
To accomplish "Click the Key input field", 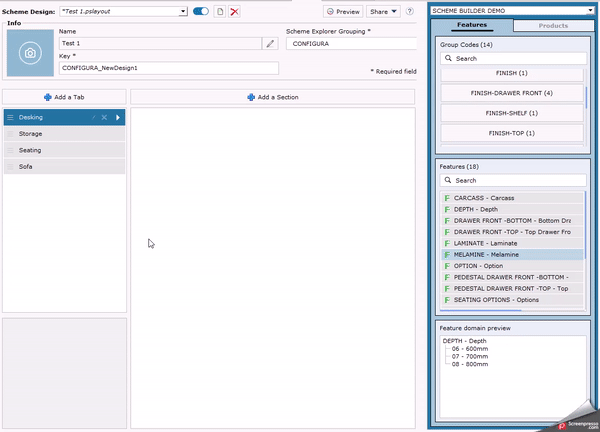I will pyautogui.click(x=169, y=68).
